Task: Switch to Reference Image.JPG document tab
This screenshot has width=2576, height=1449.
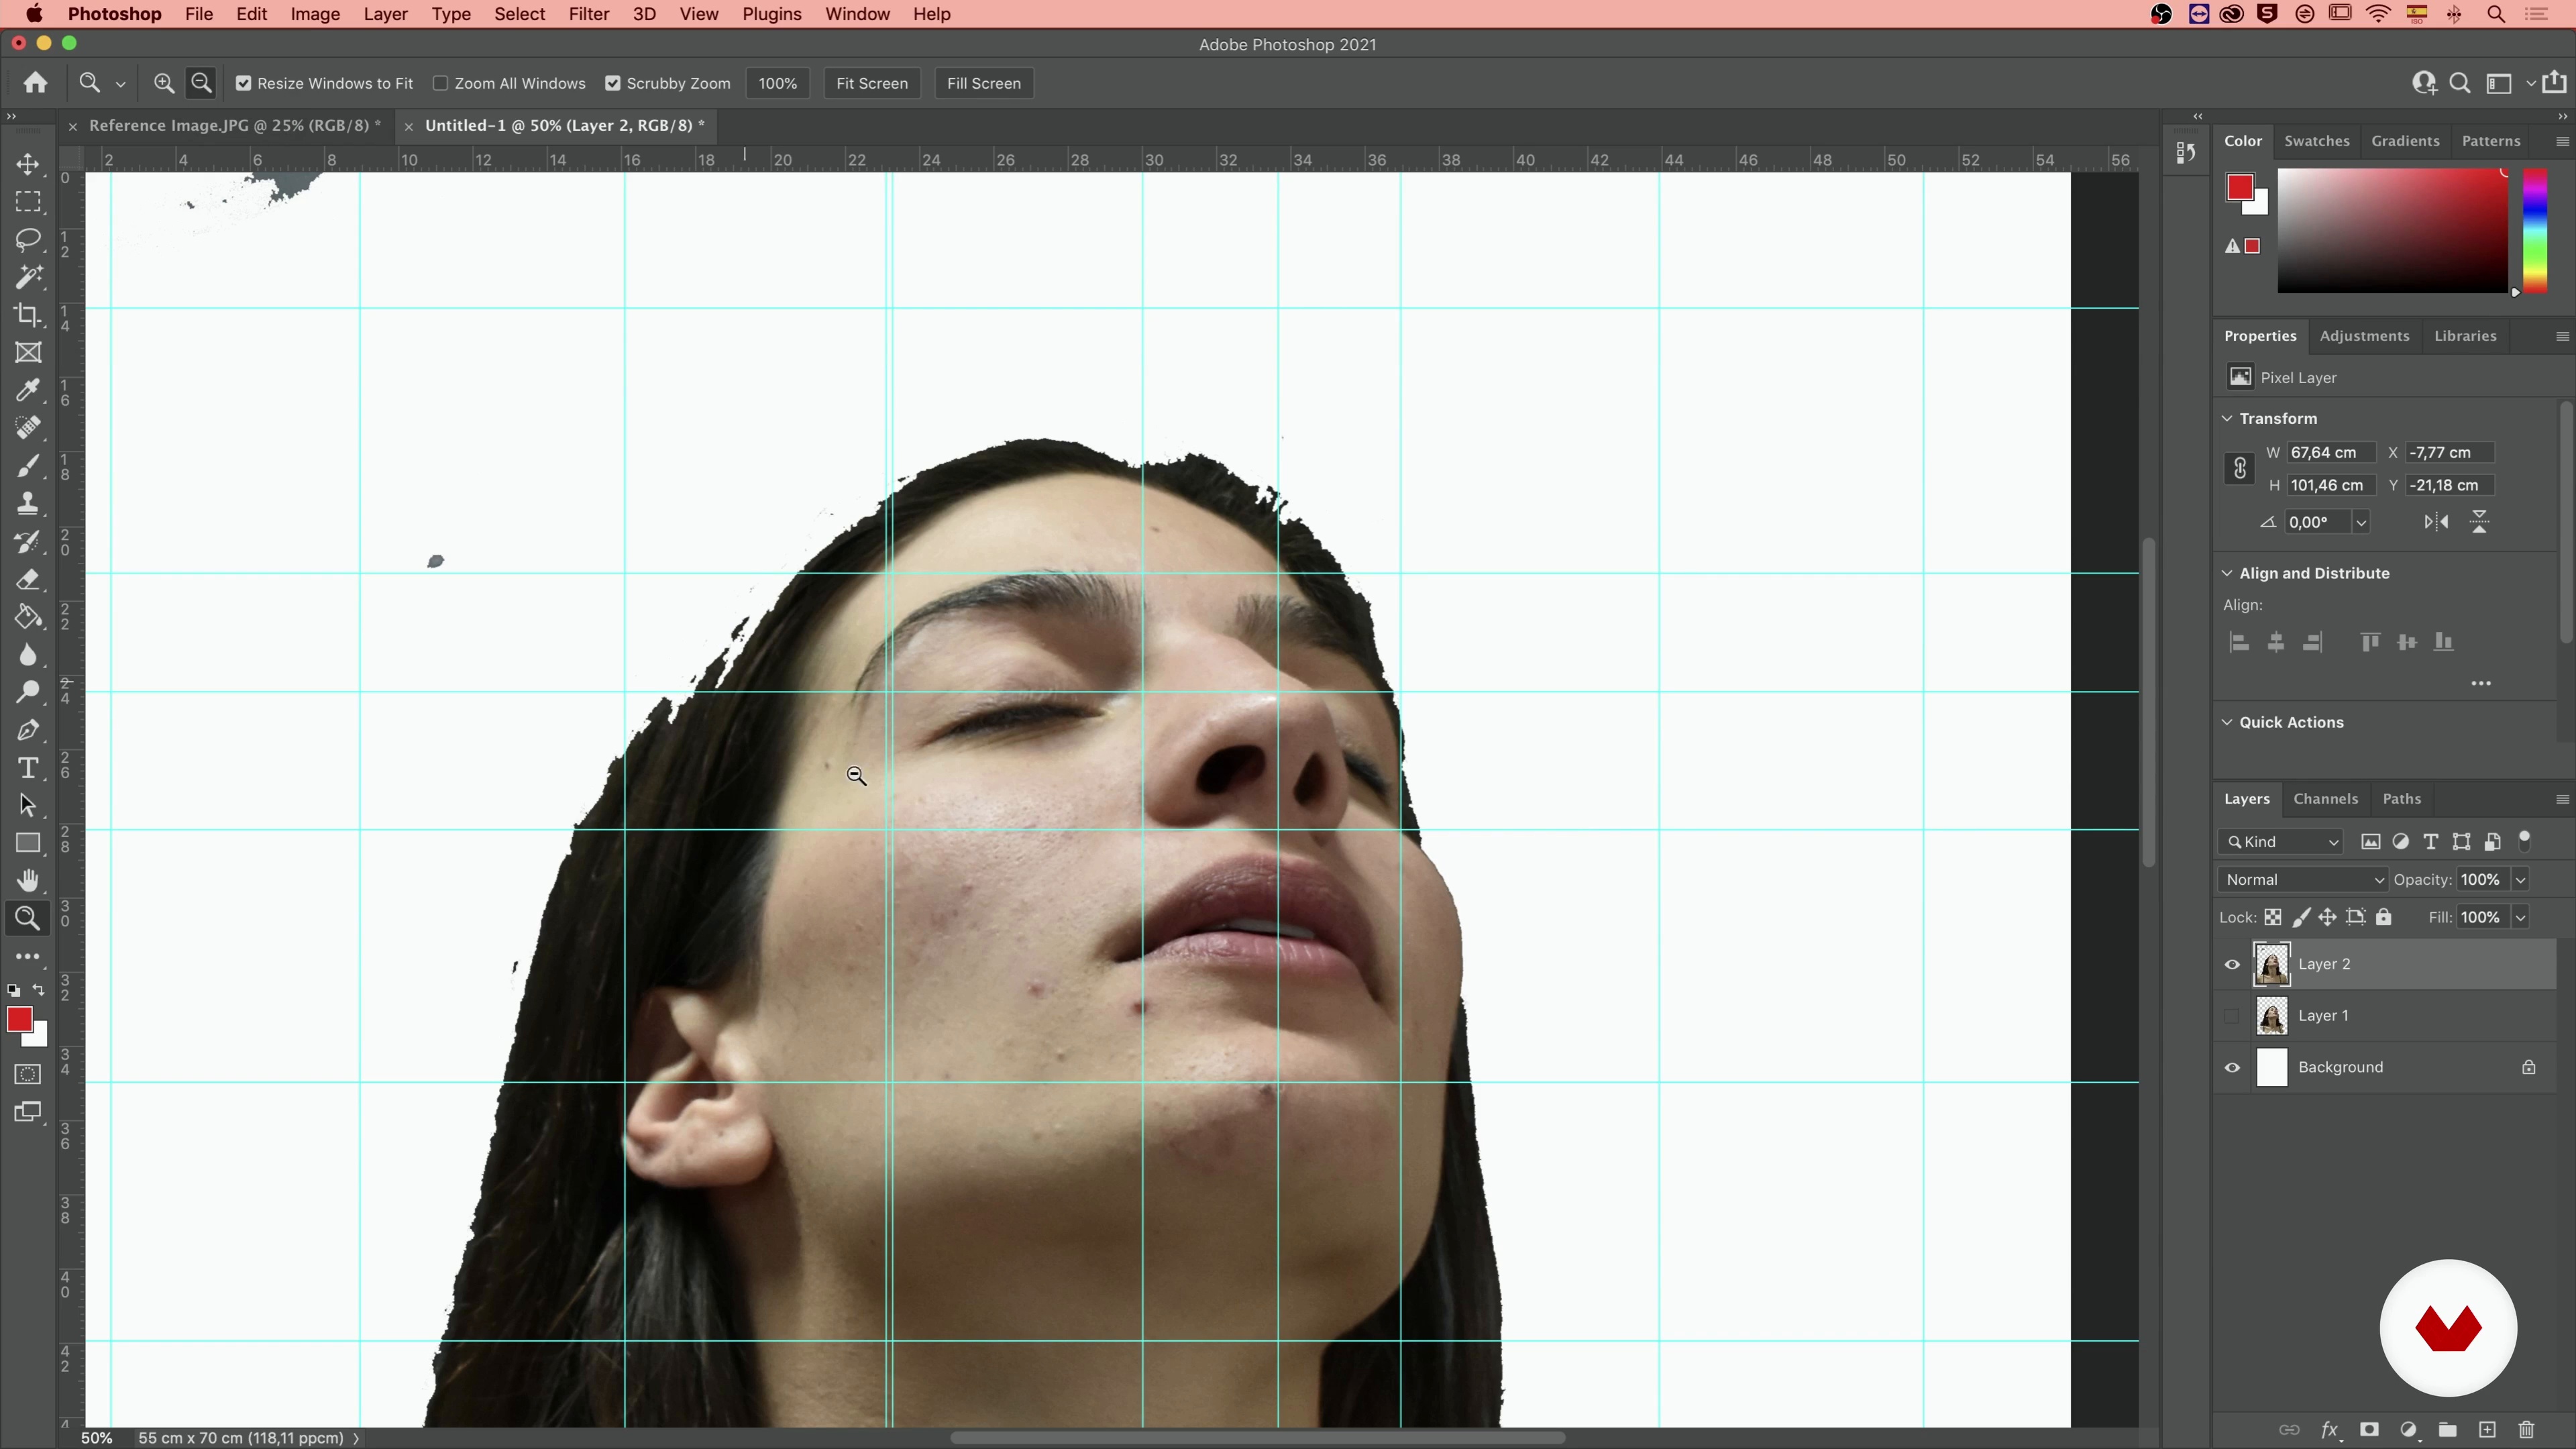Action: (234, 126)
